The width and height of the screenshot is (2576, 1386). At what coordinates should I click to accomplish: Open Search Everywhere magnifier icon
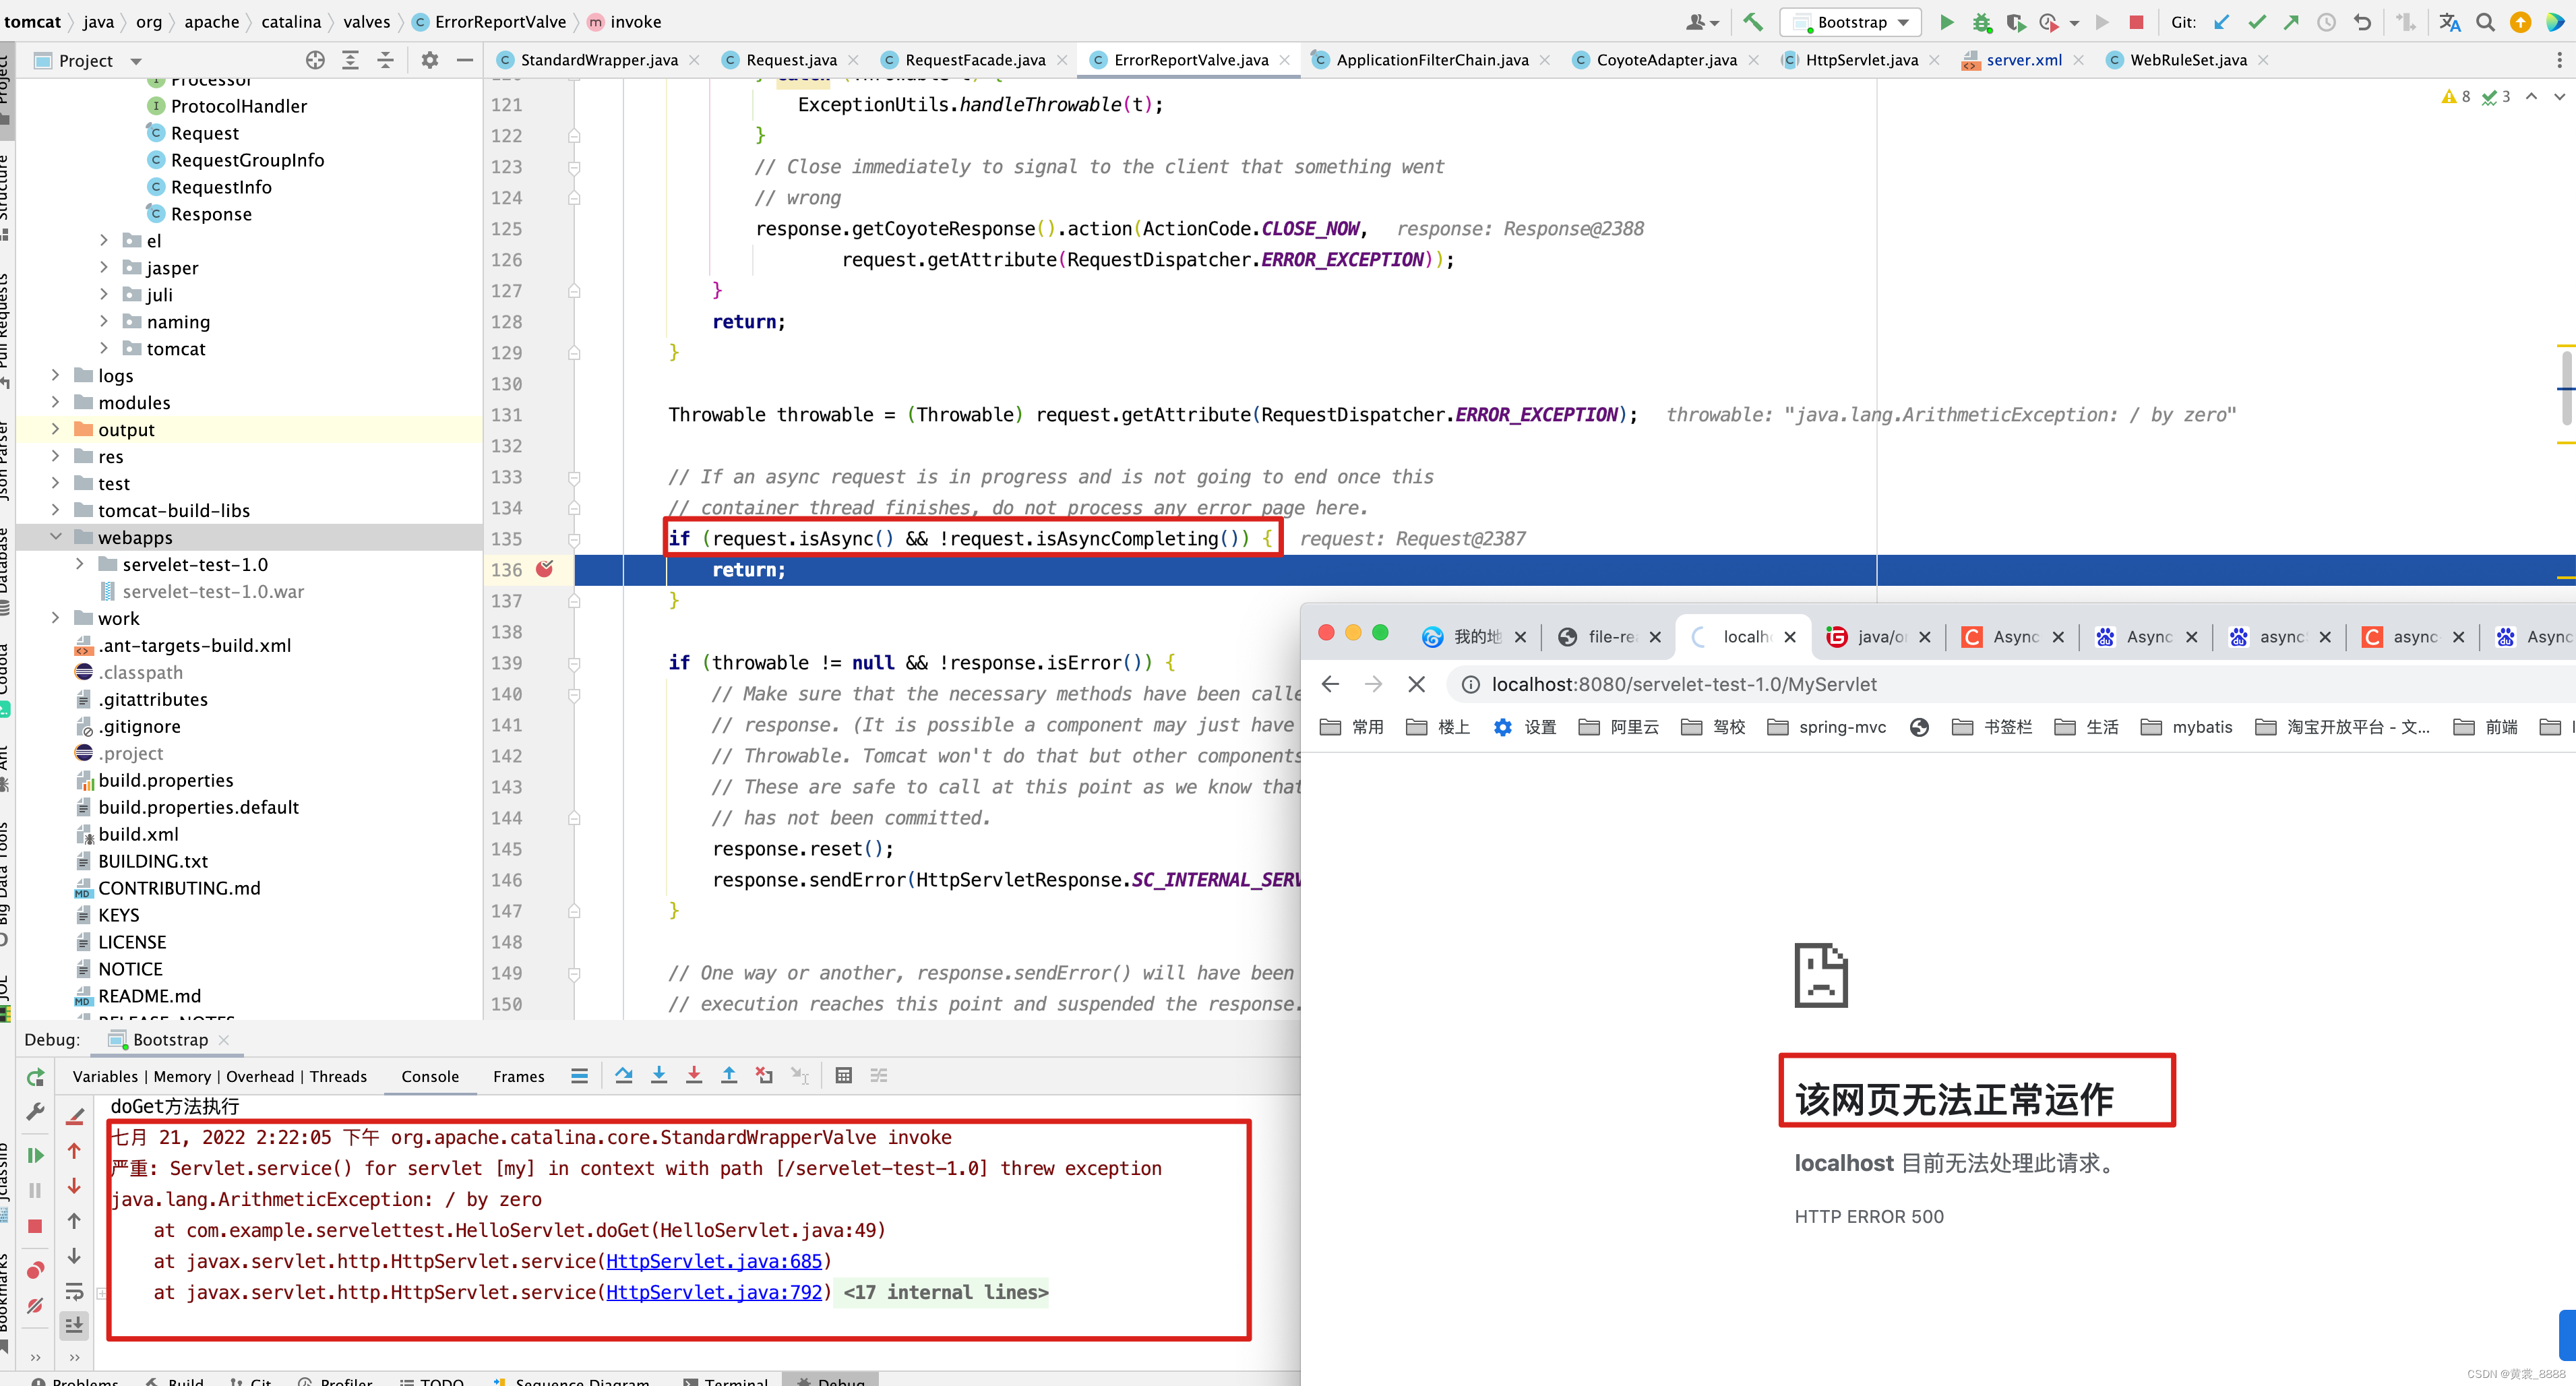point(2485,22)
